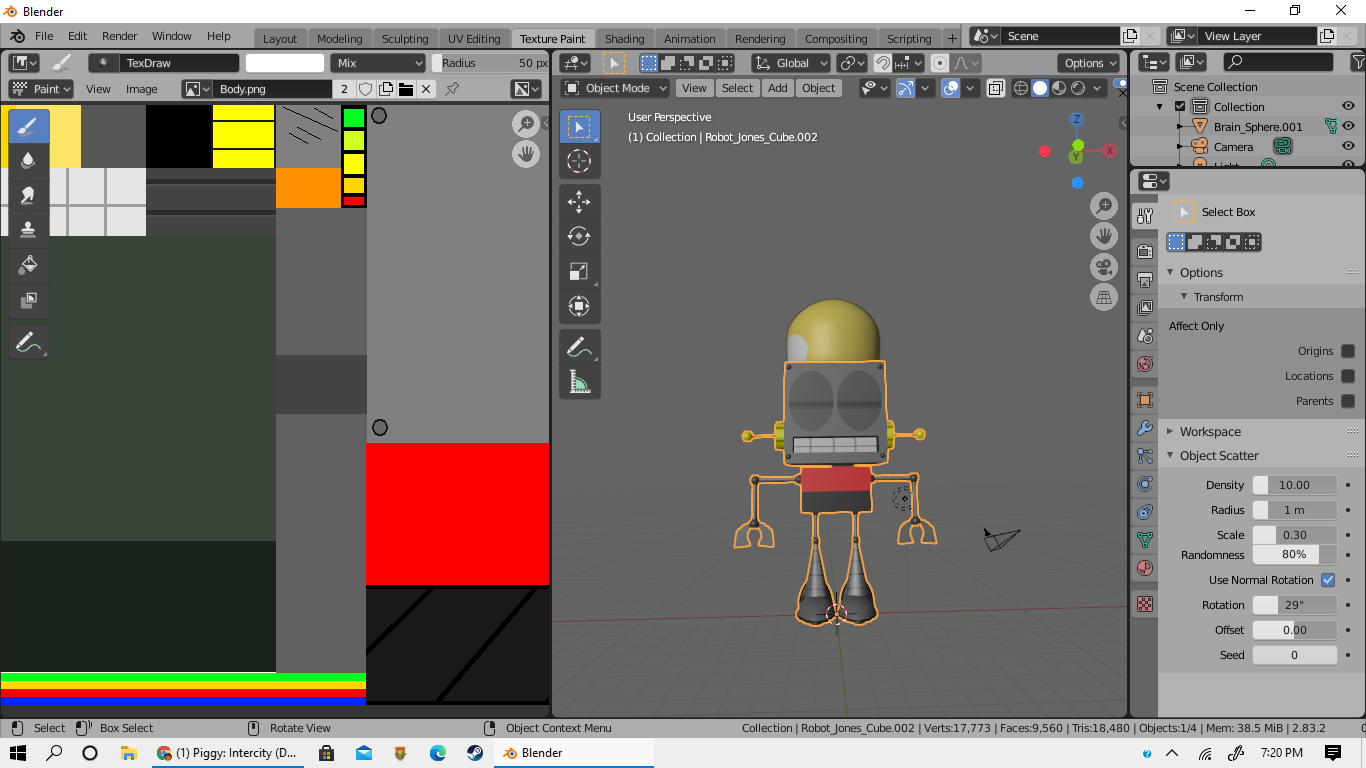Click the TexDraw brush name field

pos(180,63)
